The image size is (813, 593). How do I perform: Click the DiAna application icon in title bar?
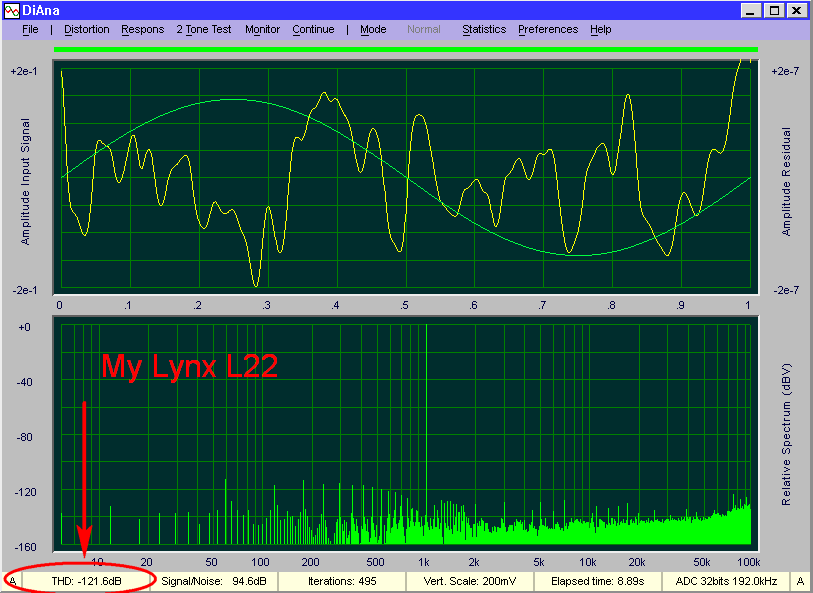(11, 10)
